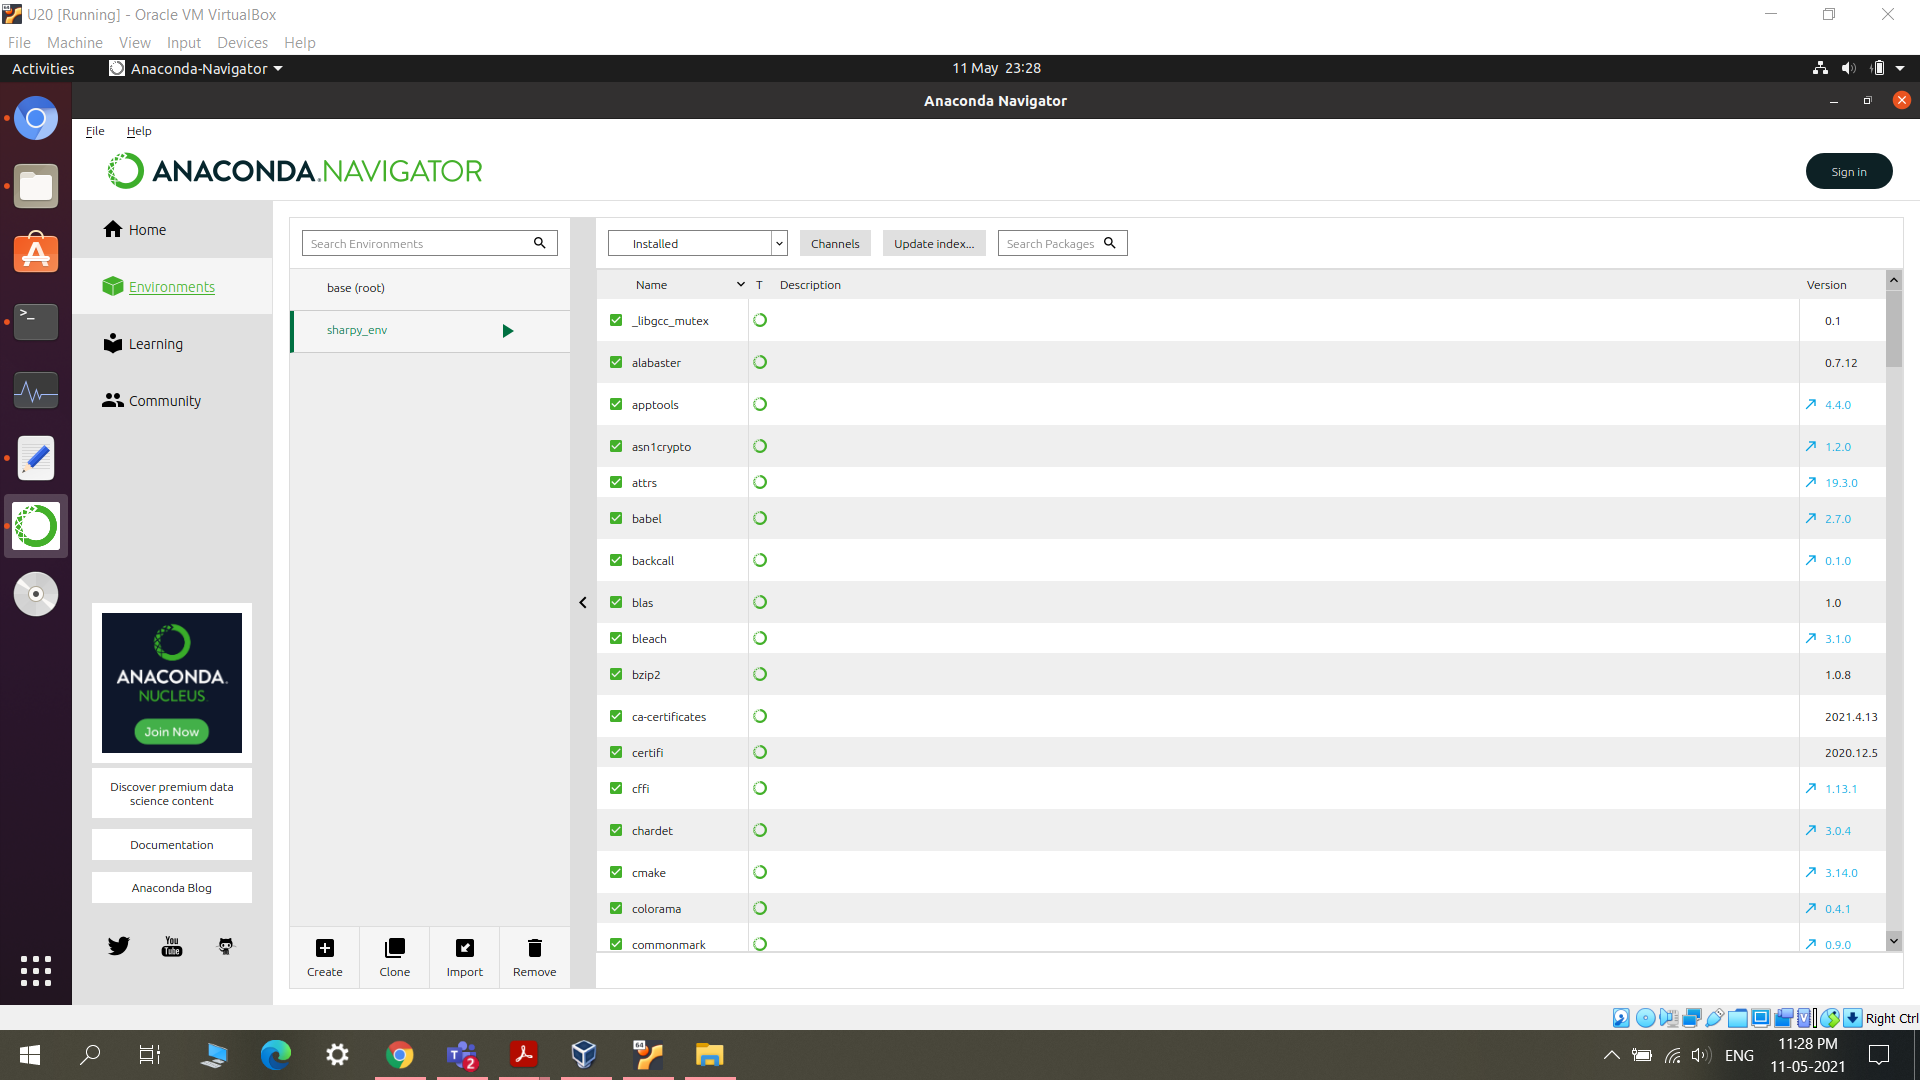
Task: Click the status circle icon for alabaster
Action: (760, 362)
